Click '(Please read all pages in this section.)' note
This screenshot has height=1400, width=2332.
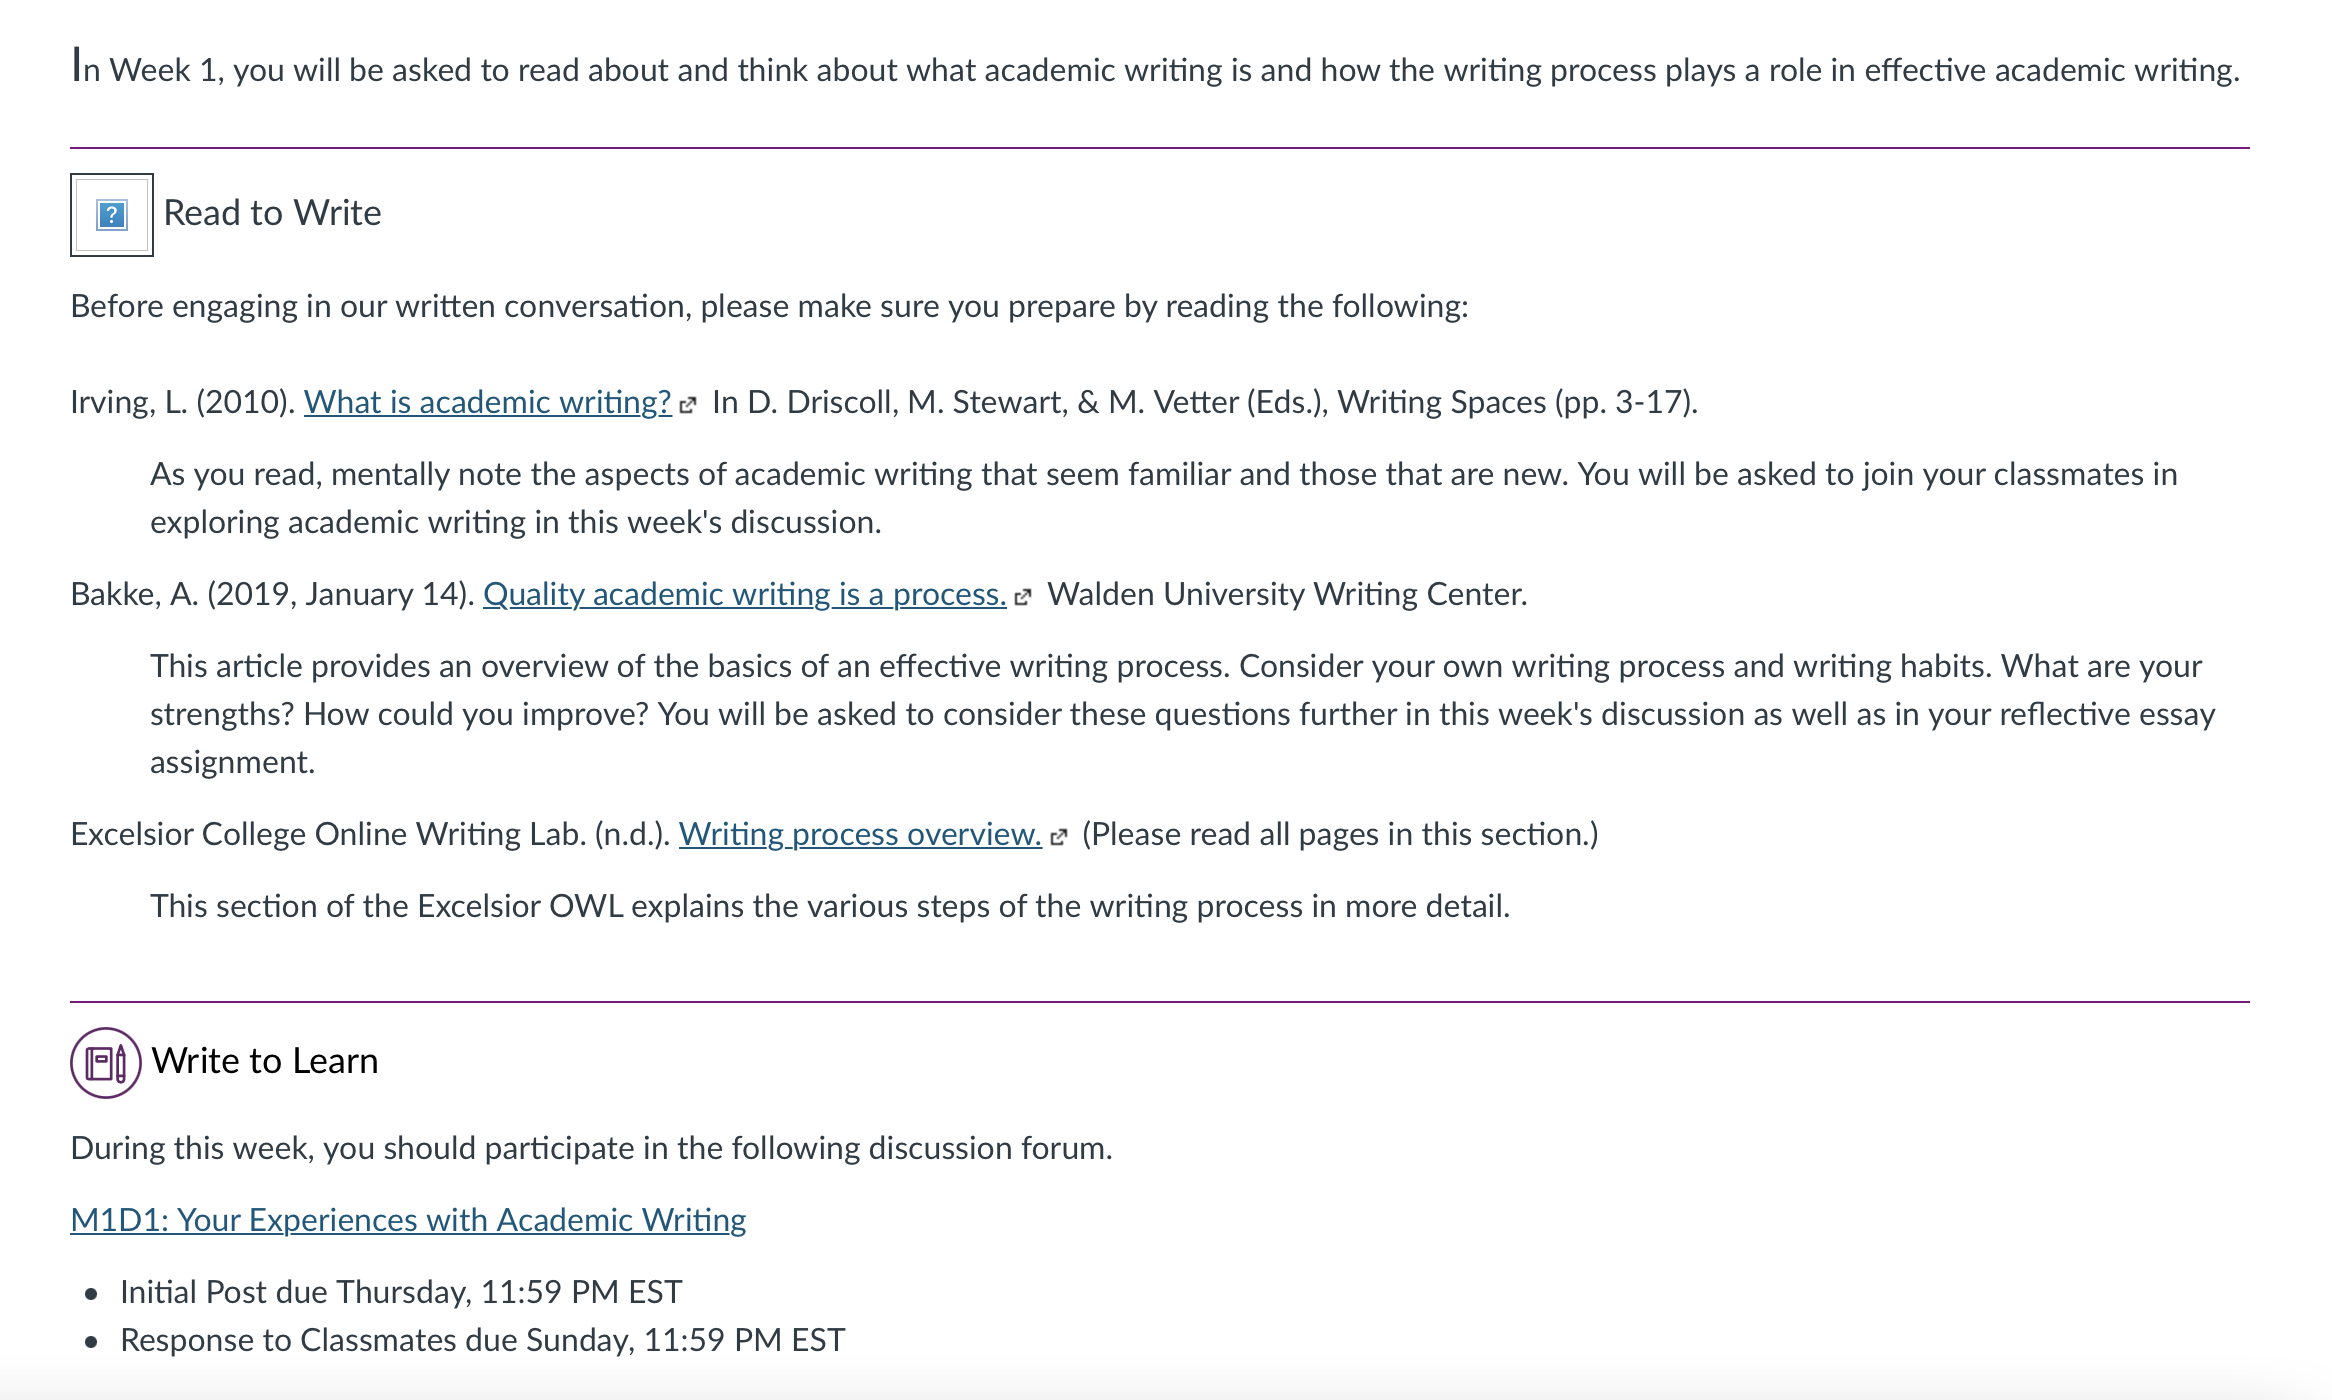point(1340,834)
